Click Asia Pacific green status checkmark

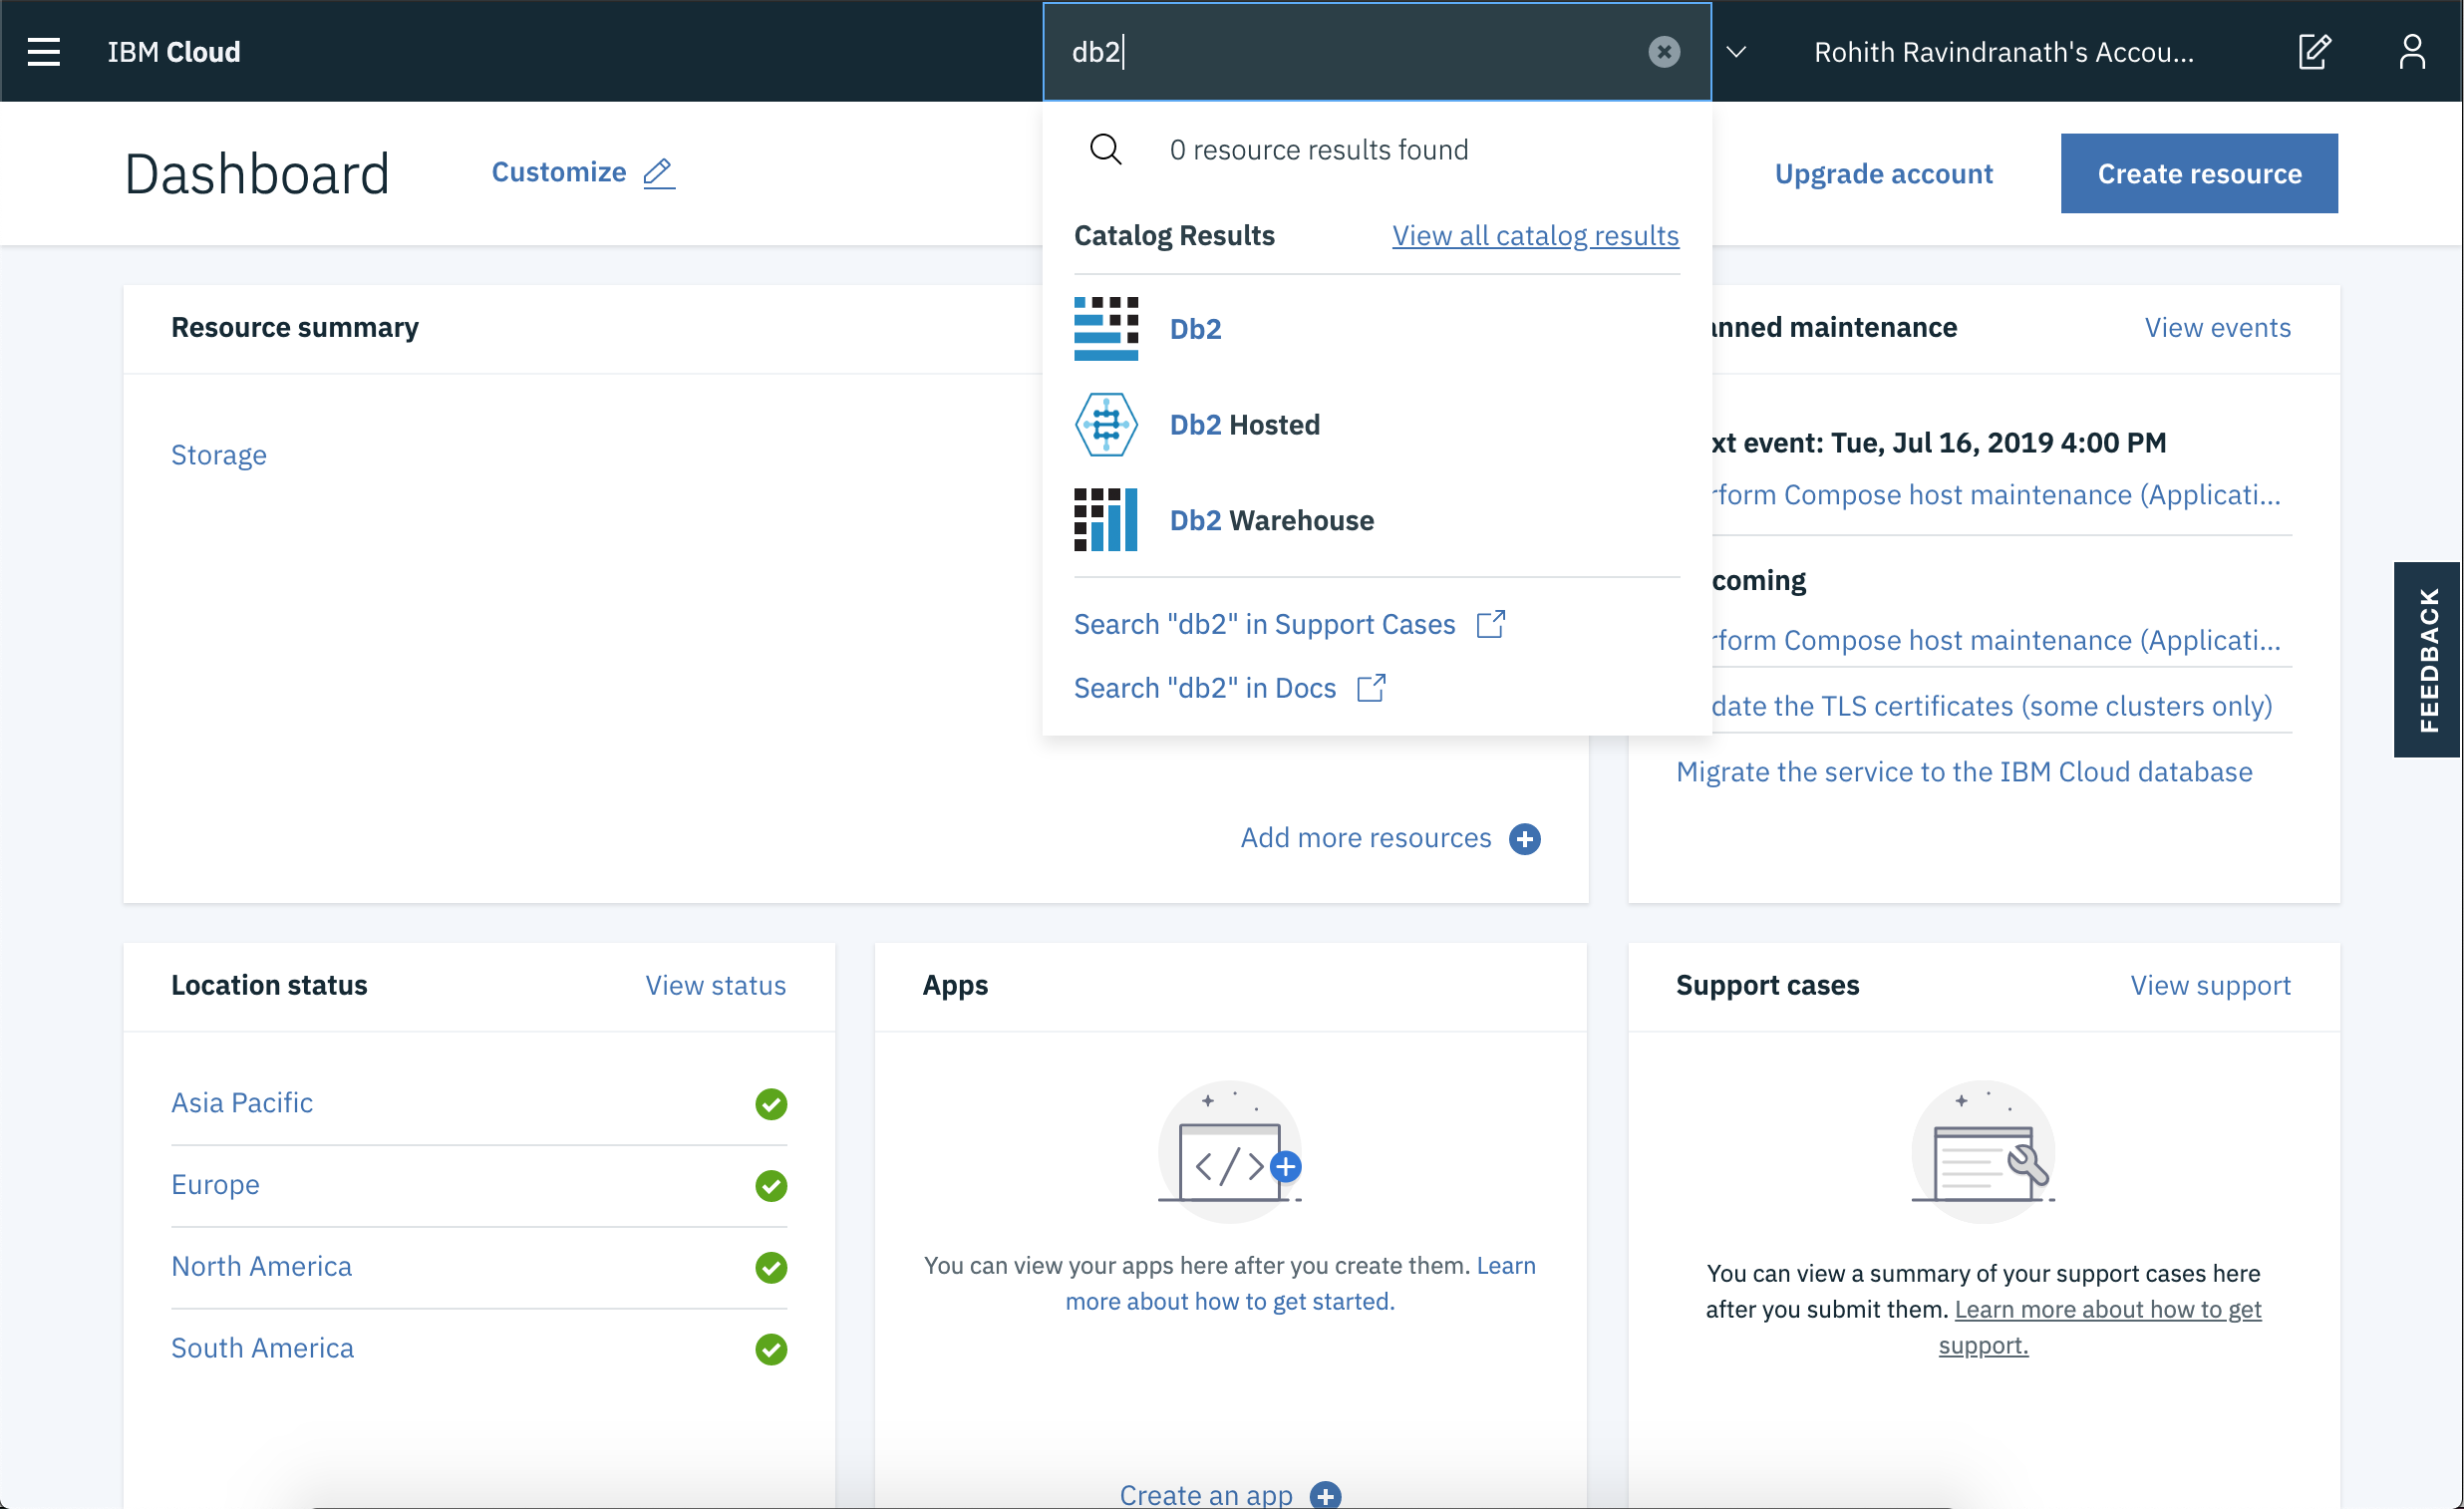coord(771,1104)
